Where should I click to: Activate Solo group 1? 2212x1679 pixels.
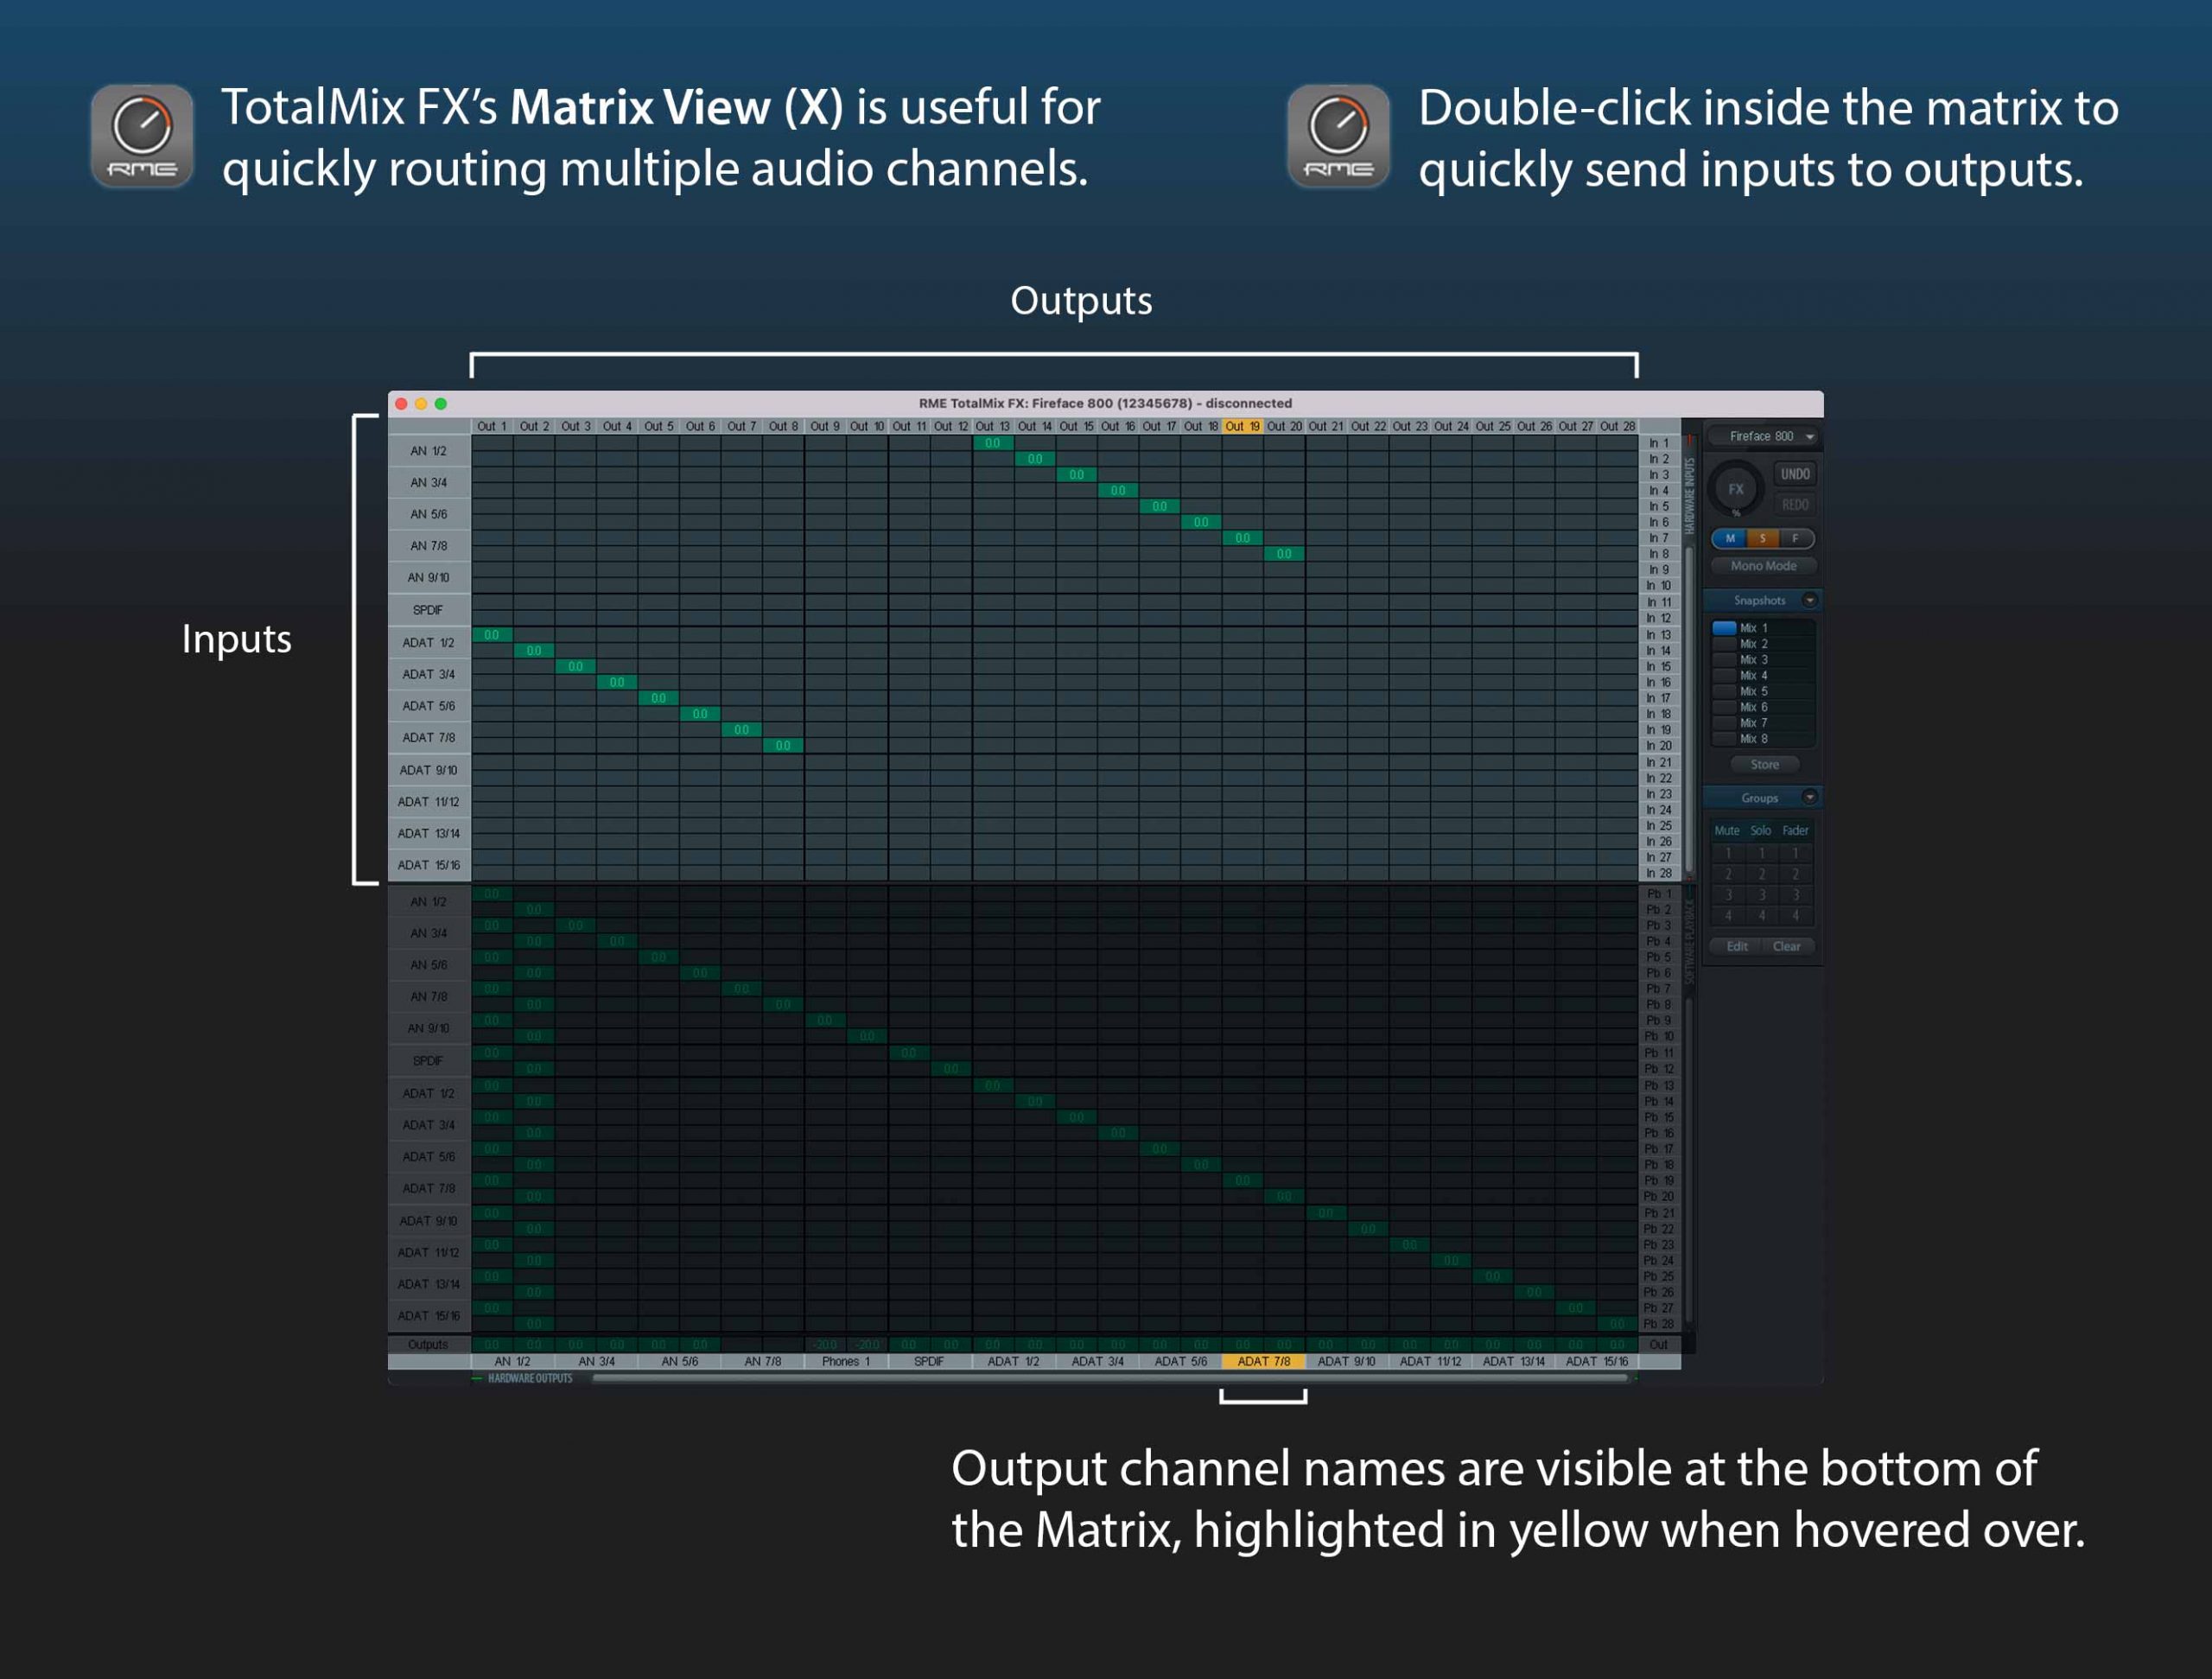tap(1762, 853)
